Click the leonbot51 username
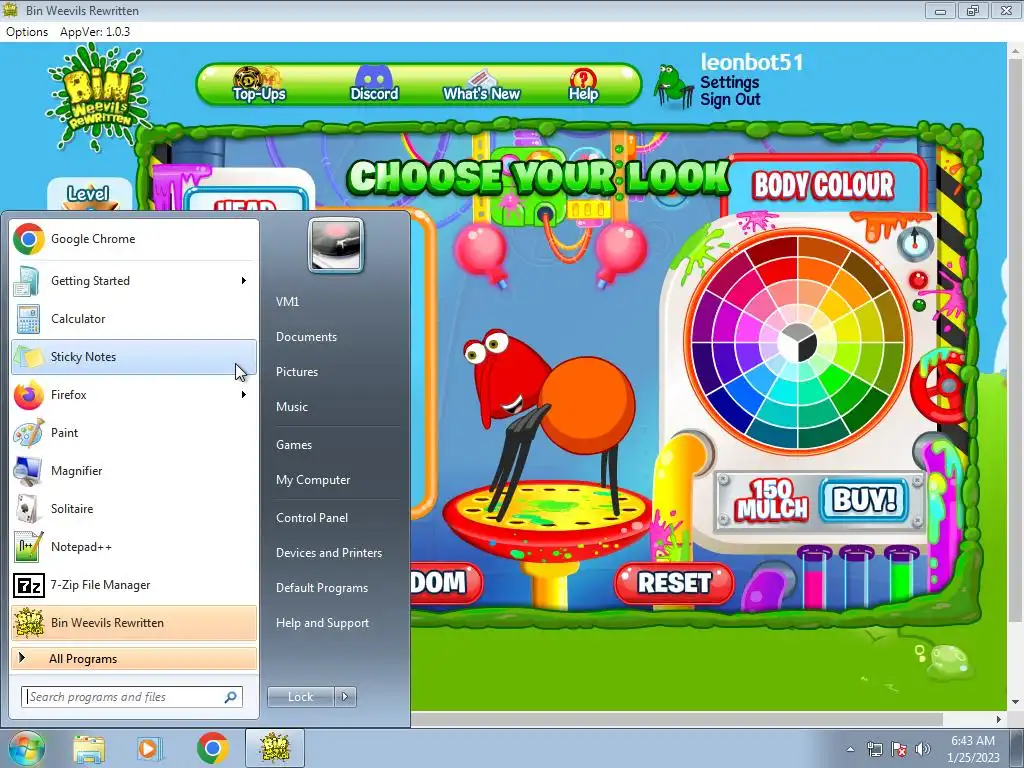This screenshot has width=1024, height=768. 752,63
